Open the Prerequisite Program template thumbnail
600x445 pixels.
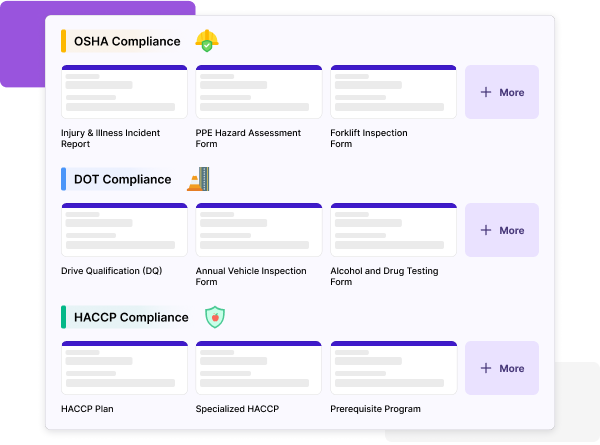click(x=393, y=368)
